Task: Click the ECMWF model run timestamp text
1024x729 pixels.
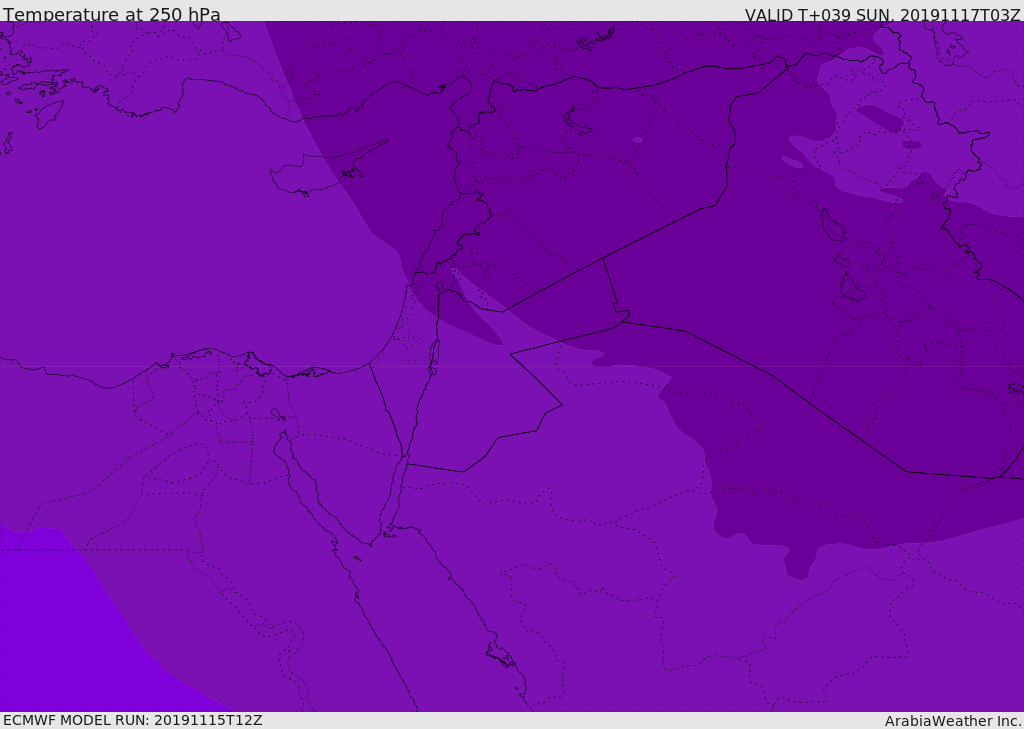Action: click(x=132, y=720)
